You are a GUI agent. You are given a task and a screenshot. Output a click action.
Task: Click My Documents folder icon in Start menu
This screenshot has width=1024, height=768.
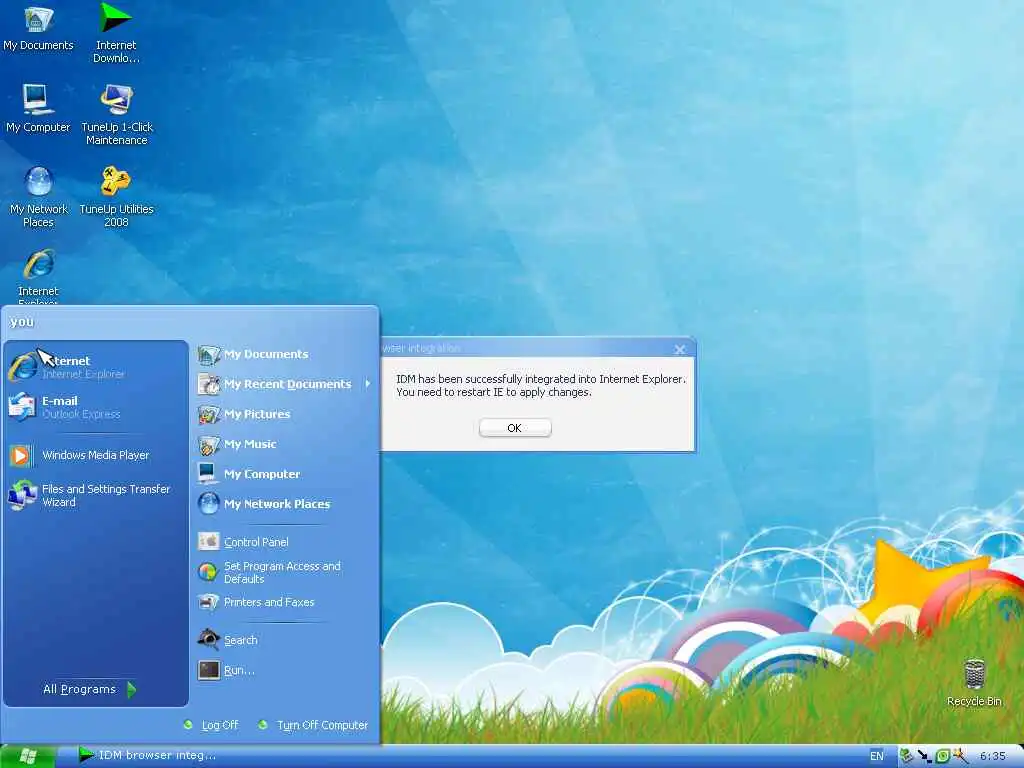click(x=208, y=354)
